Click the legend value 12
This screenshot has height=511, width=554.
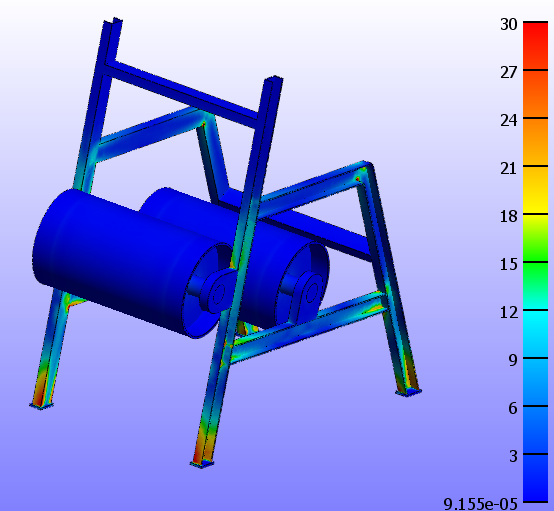tap(508, 312)
